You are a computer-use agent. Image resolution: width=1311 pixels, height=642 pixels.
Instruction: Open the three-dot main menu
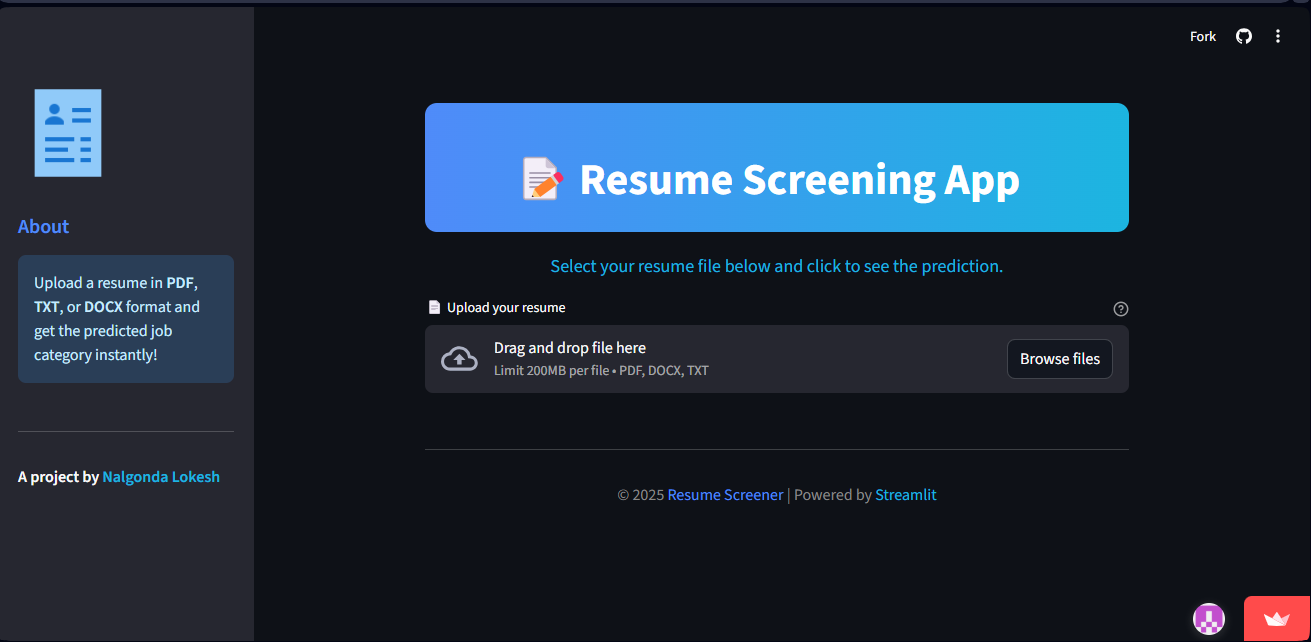pyautogui.click(x=1277, y=36)
